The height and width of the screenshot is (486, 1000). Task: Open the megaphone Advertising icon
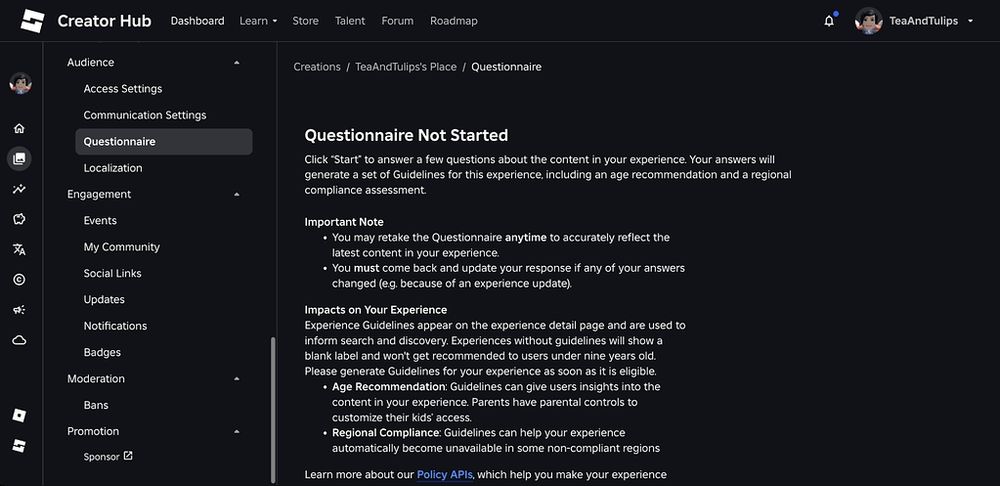coord(20,310)
